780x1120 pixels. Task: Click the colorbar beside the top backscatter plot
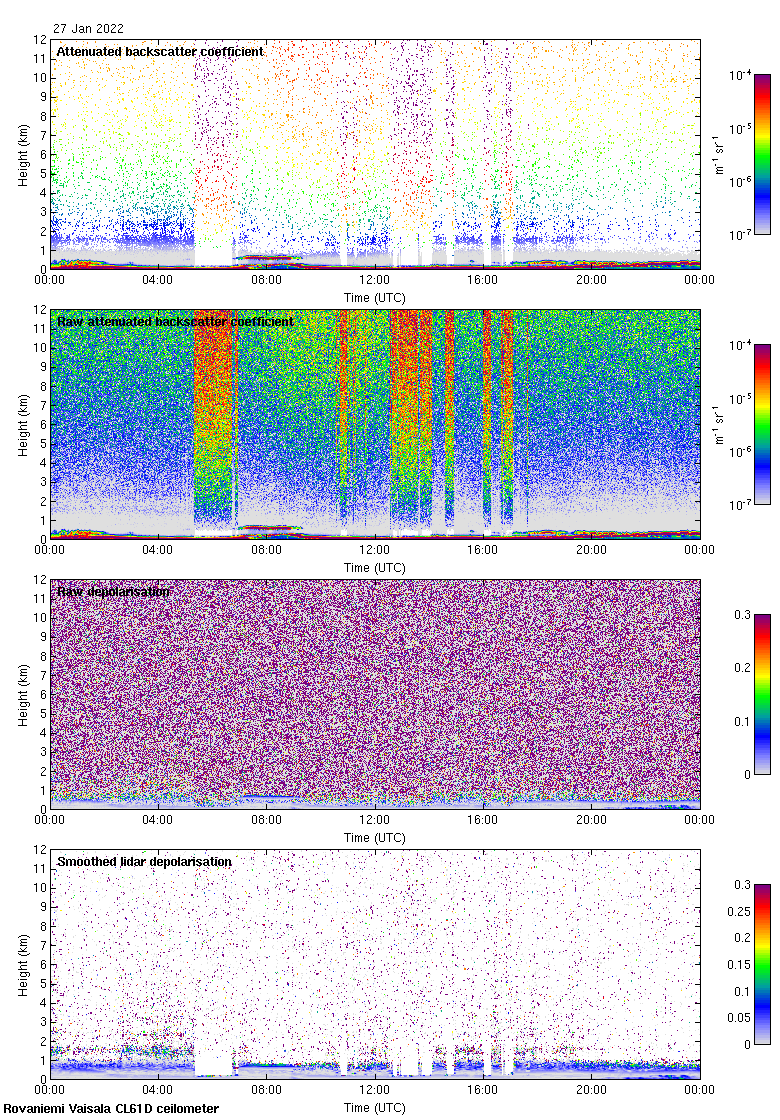762,155
